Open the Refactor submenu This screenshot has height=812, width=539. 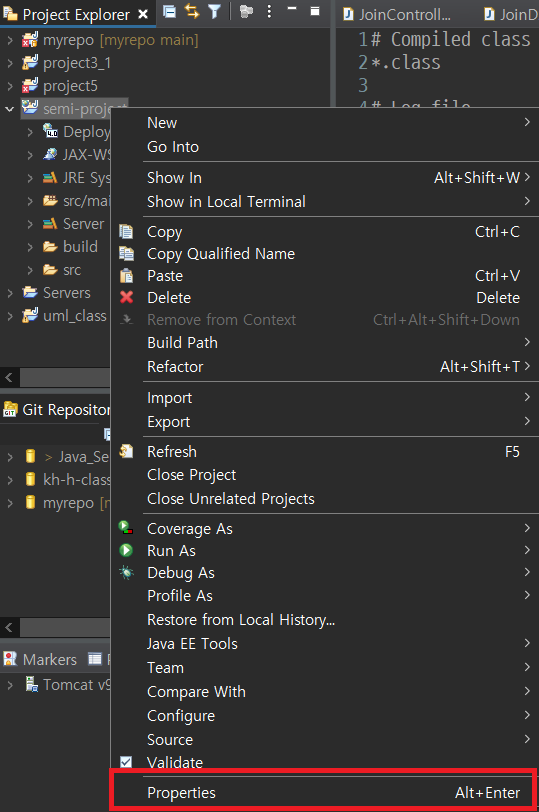(x=325, y=367)
